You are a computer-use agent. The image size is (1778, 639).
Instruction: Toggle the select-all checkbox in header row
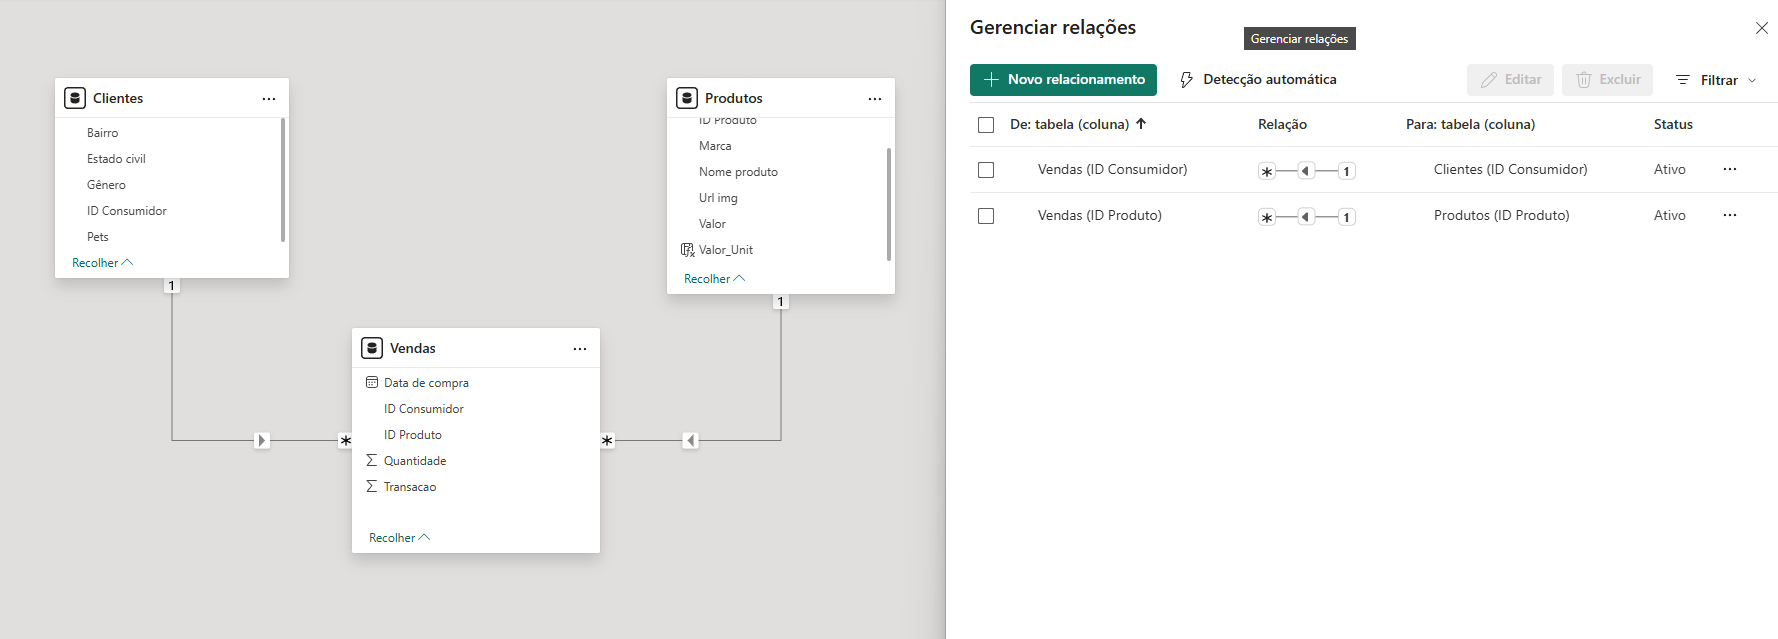click(986, 125)
